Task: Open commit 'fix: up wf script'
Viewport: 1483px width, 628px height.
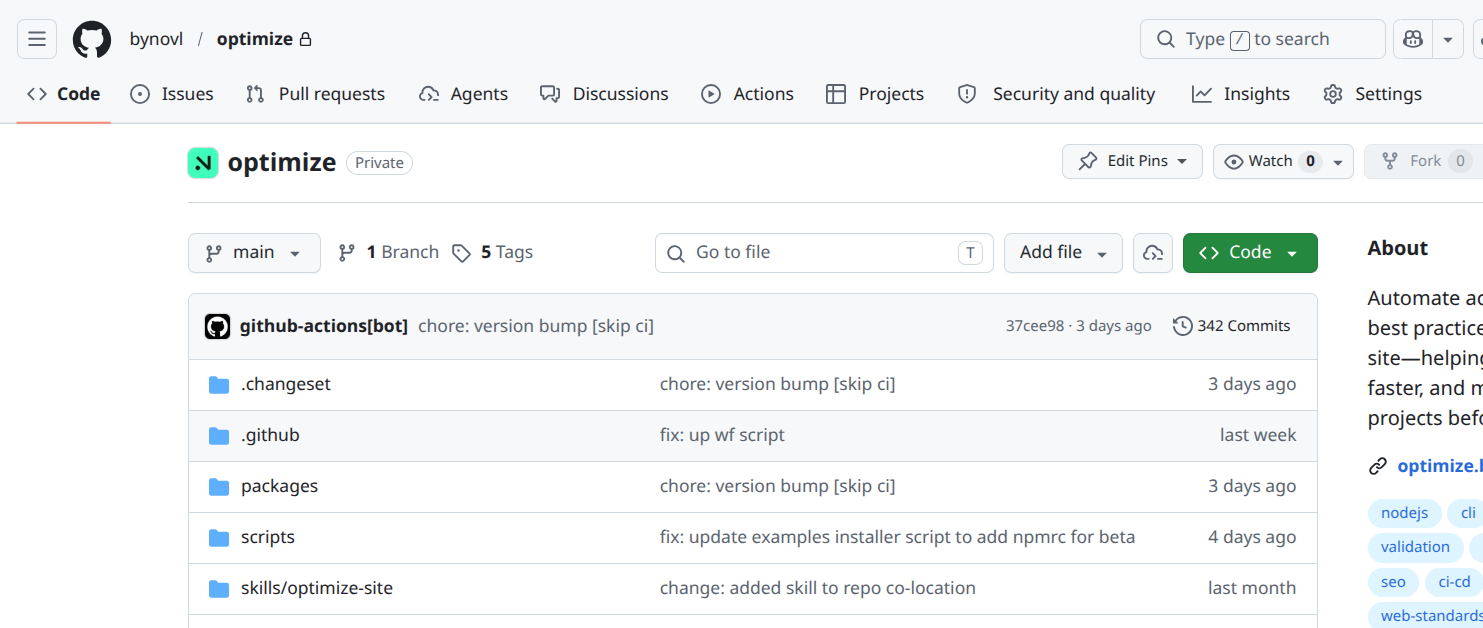Action: pos(722,435)
